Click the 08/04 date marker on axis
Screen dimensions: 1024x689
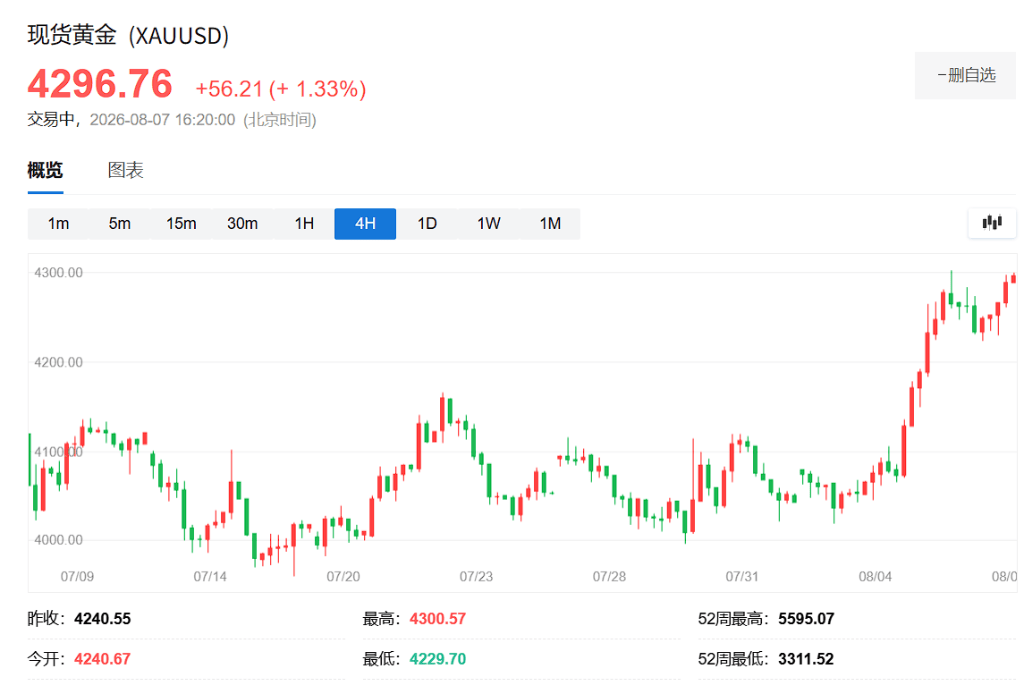[875, 577]
